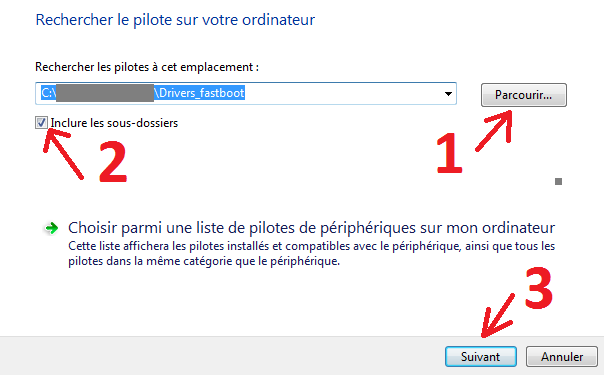Click the red arrow pointing at Parcourir
Screen dimensions: 604x375
(x=495, y=131)
